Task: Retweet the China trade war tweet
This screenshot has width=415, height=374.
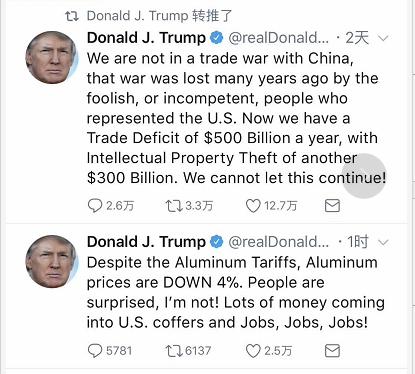Action: 174,206
